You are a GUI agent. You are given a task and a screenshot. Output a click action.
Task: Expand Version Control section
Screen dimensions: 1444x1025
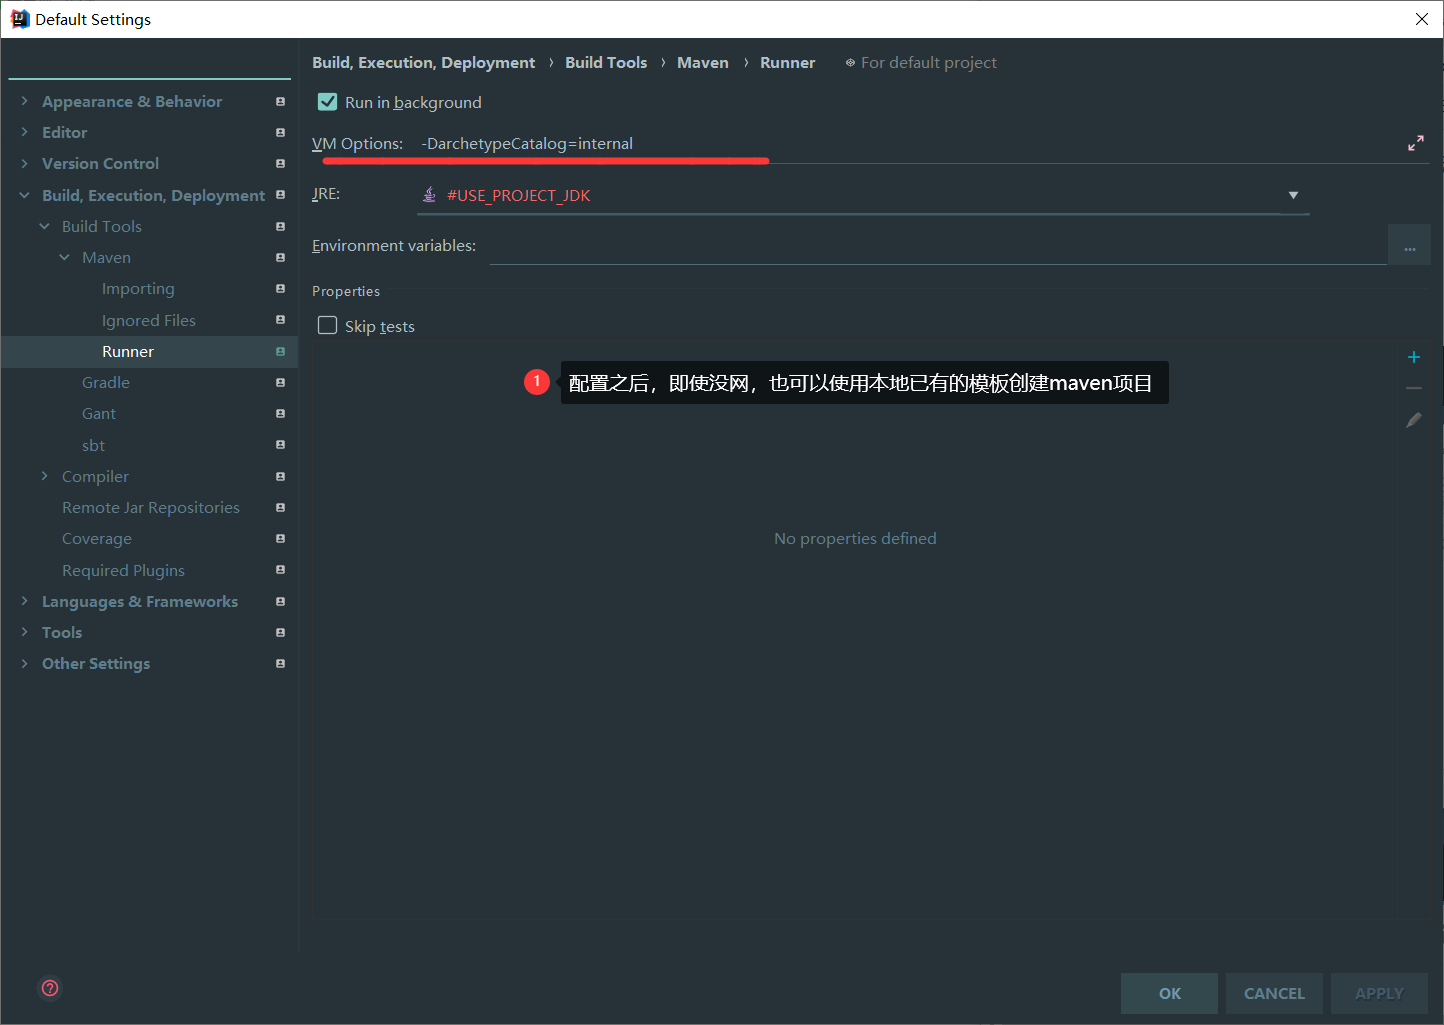coord(24,163)
